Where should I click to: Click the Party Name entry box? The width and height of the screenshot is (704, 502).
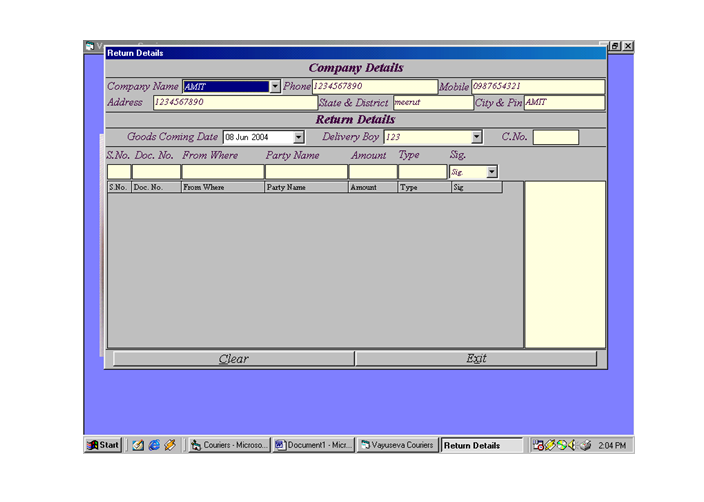coord(306,172)
